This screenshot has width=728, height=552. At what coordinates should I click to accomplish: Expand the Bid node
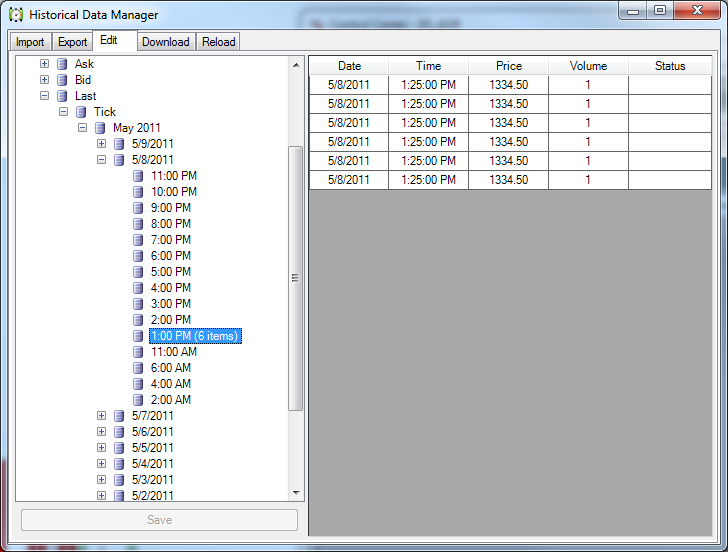[x=45, y=80]
